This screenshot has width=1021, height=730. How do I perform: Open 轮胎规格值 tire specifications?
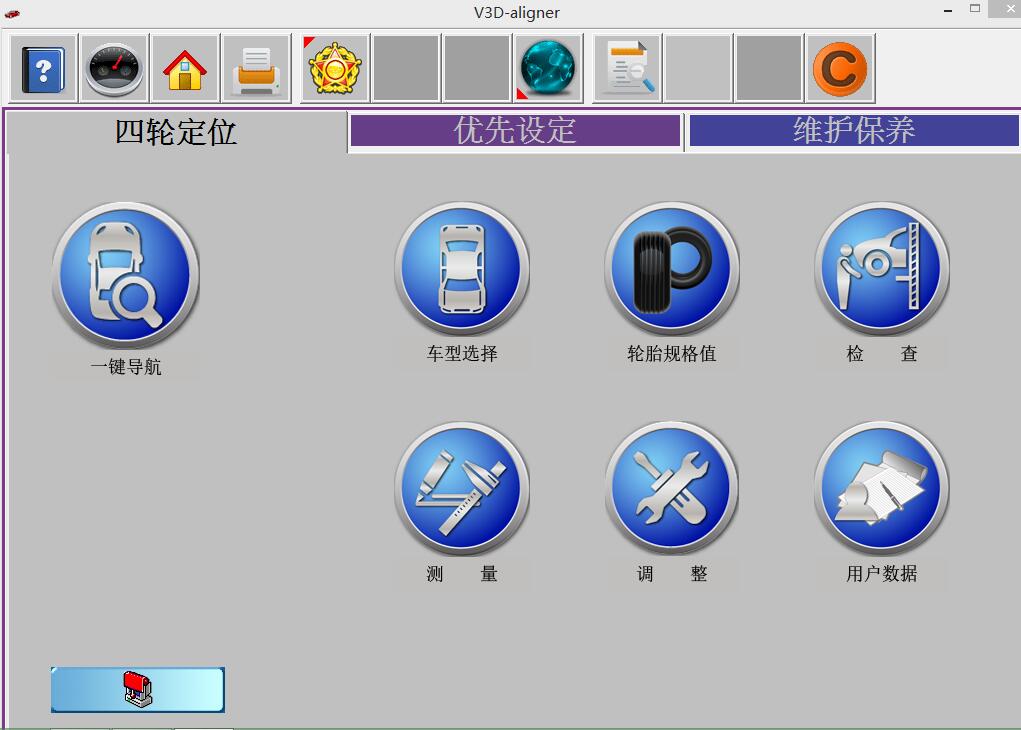click(x=672, y=270)
